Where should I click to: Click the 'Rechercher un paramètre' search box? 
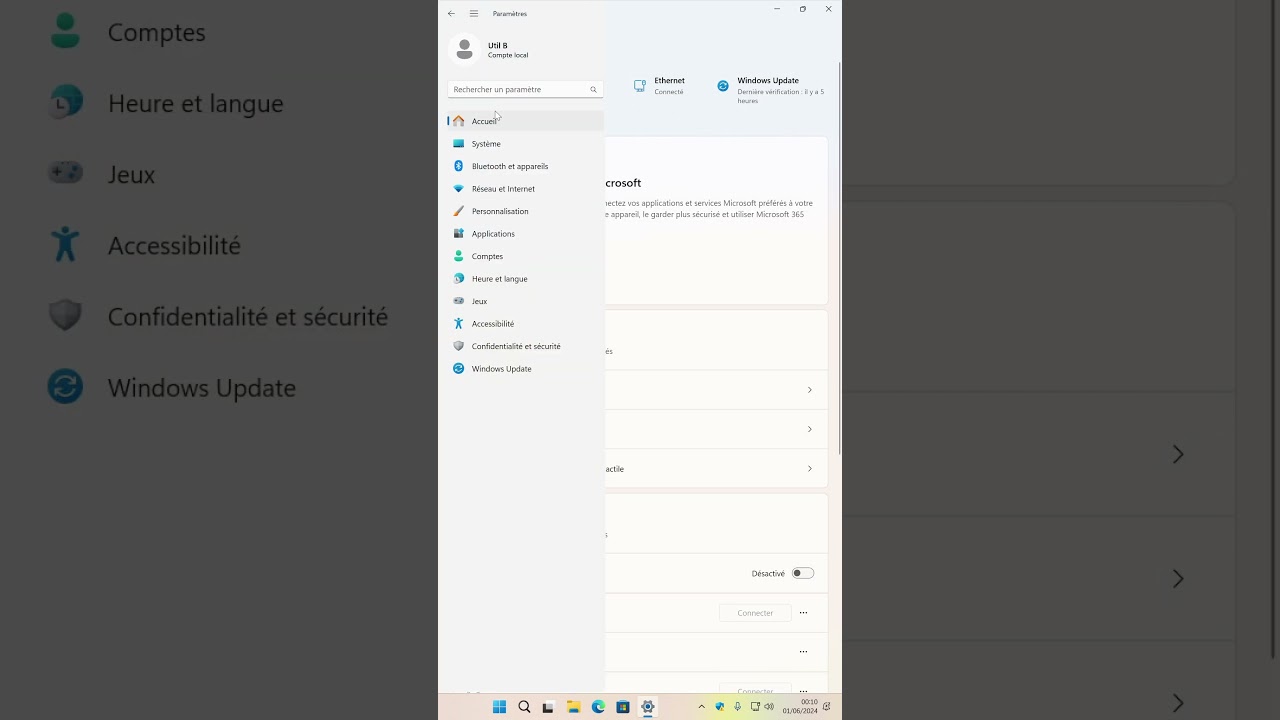(525, 89)
